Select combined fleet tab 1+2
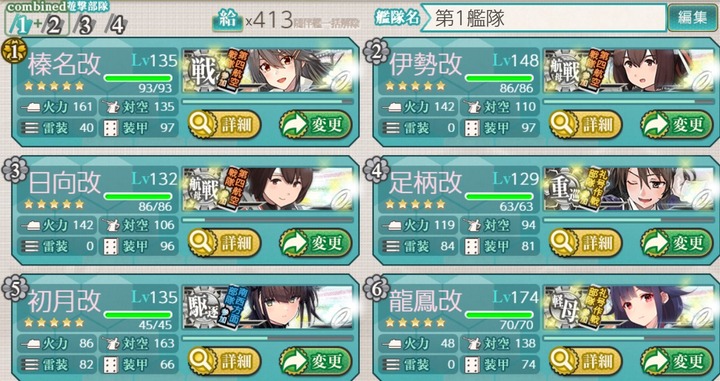The image size is (720, 381). pyautogui.click(x=37, y=26)
